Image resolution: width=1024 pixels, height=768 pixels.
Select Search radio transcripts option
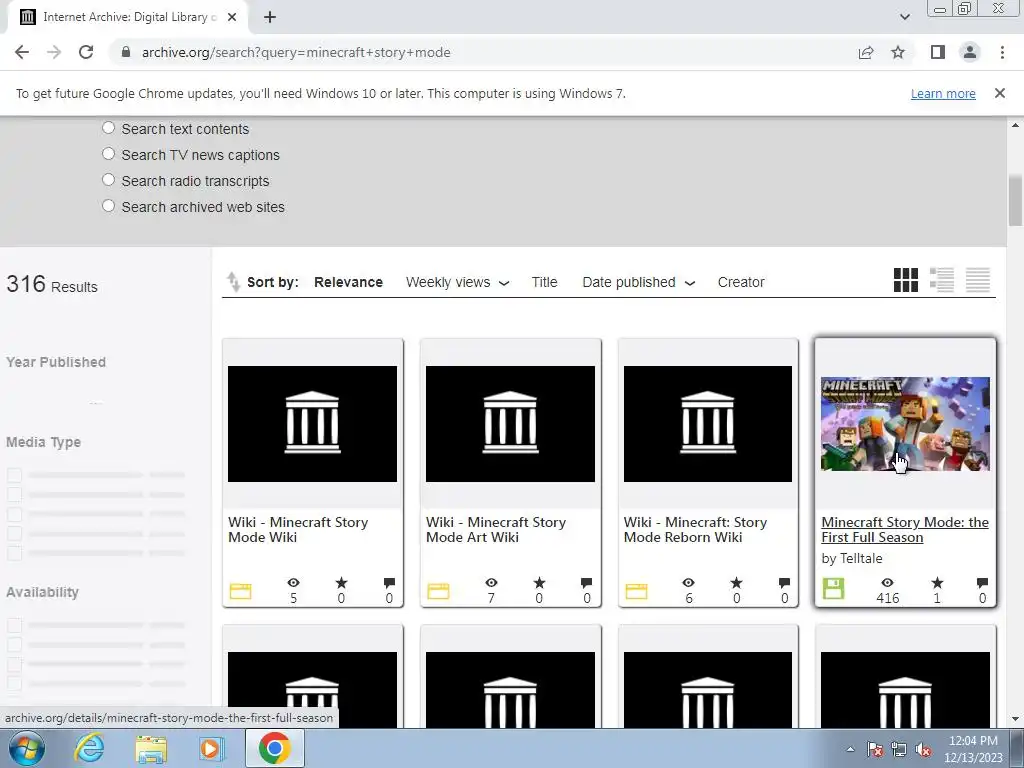click(x=108, y=180)
